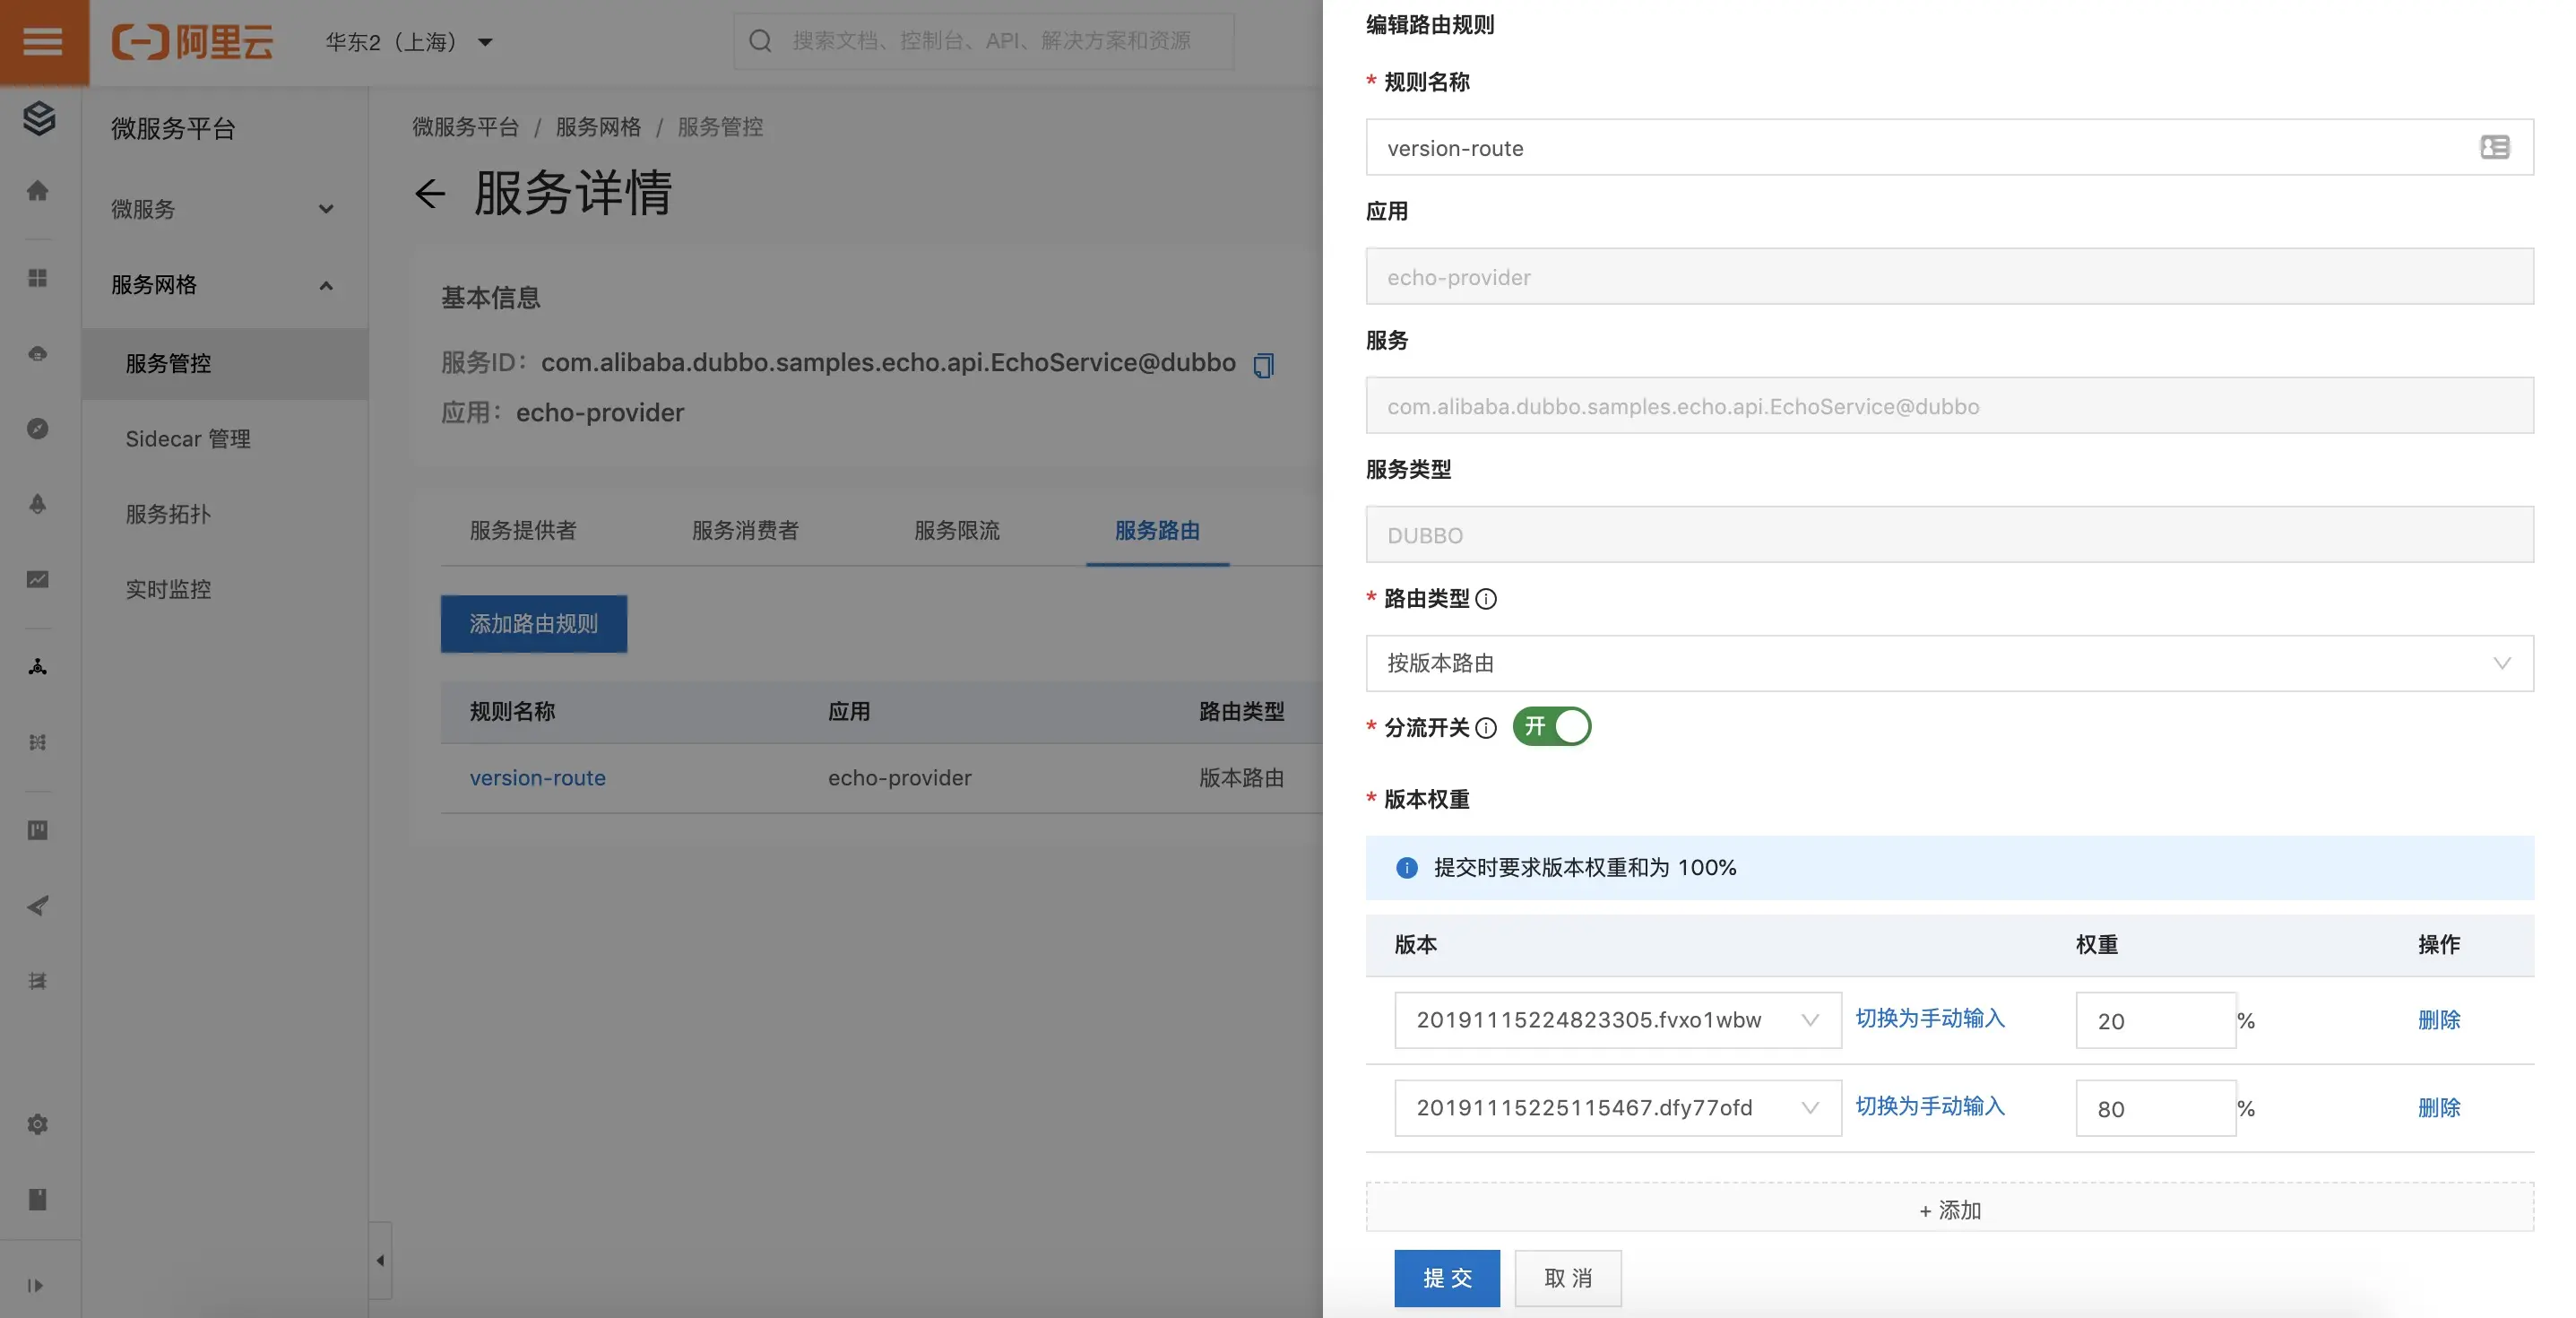
Task: Click the home icon in left rail
Action: coord(38,190)
